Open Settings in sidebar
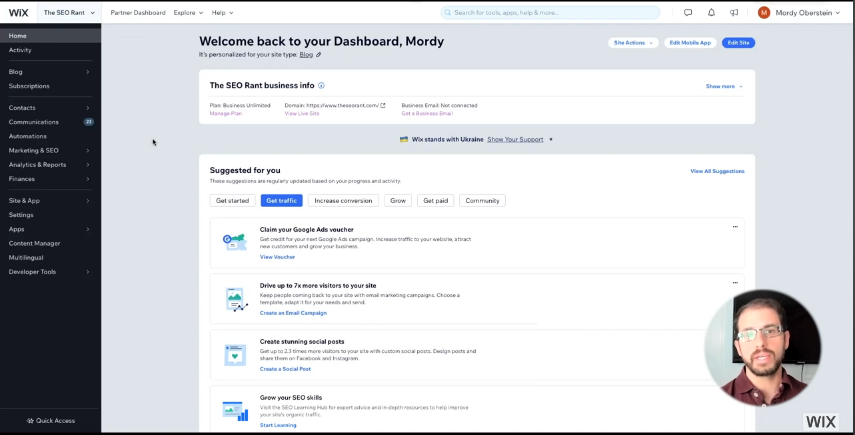 (50, 215)
